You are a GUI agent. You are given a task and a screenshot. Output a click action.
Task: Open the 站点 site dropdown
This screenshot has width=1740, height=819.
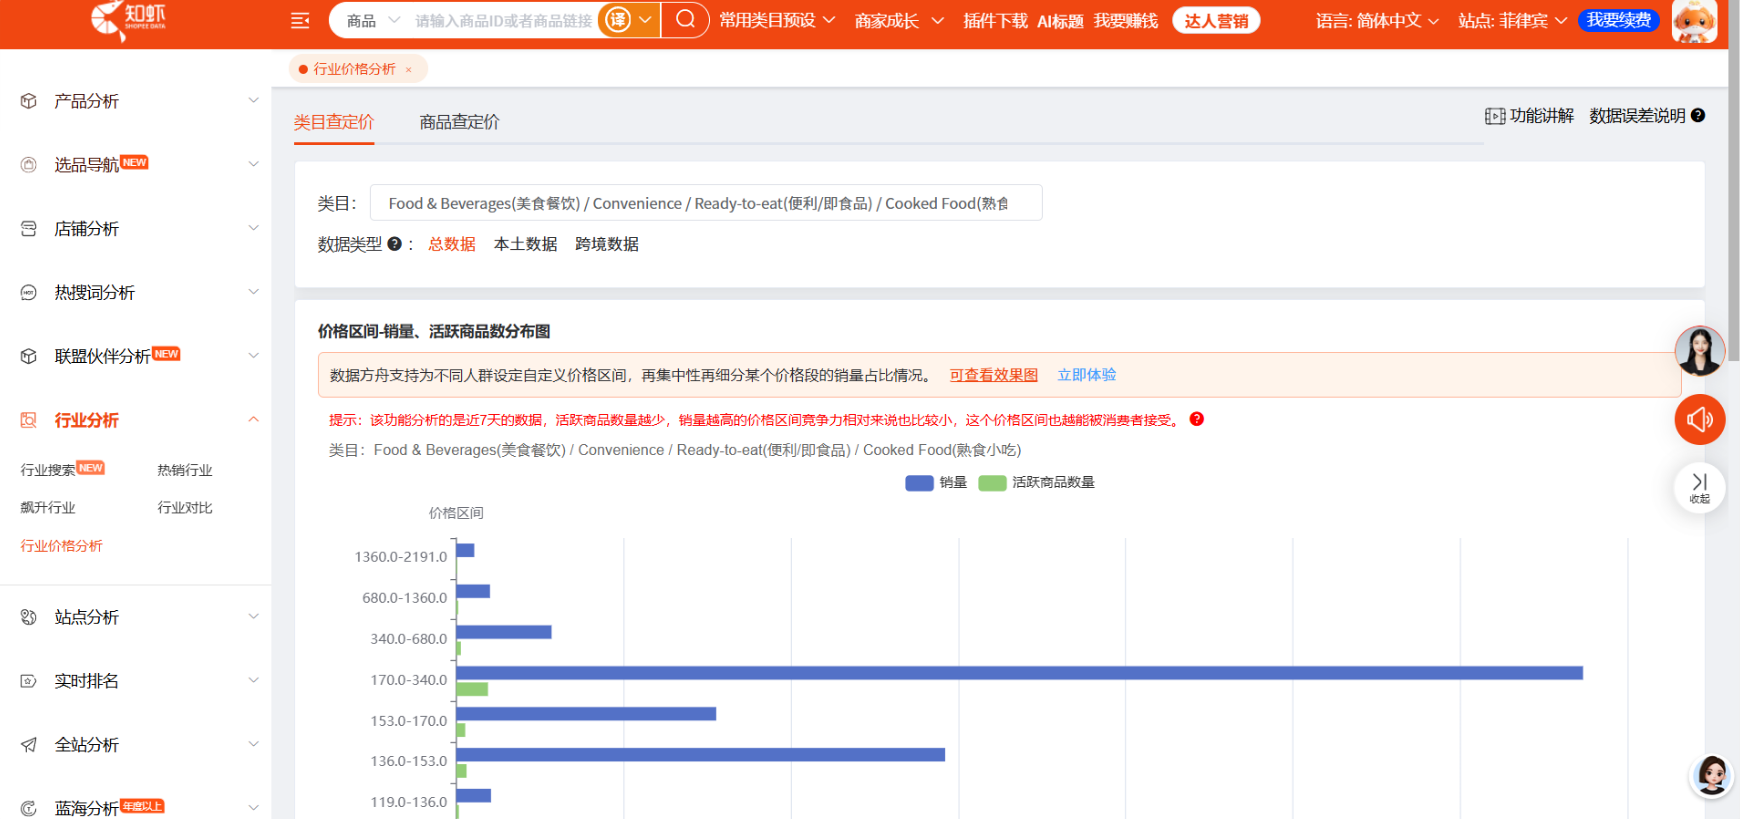pos(1512,21)
